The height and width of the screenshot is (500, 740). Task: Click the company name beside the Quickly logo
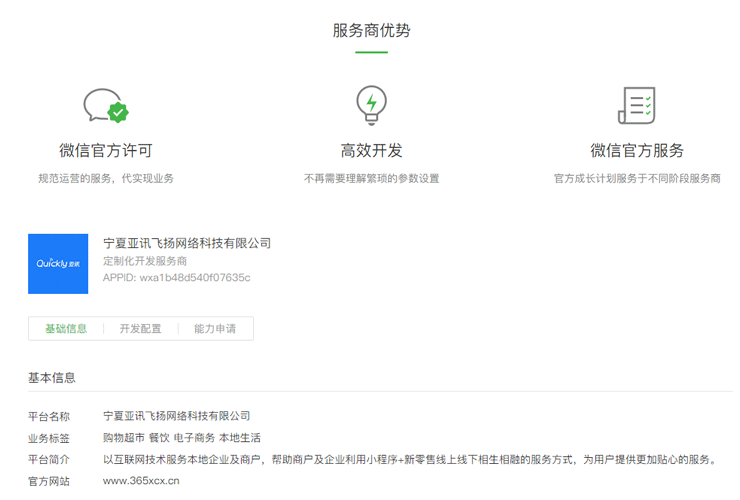coord(187,243)
